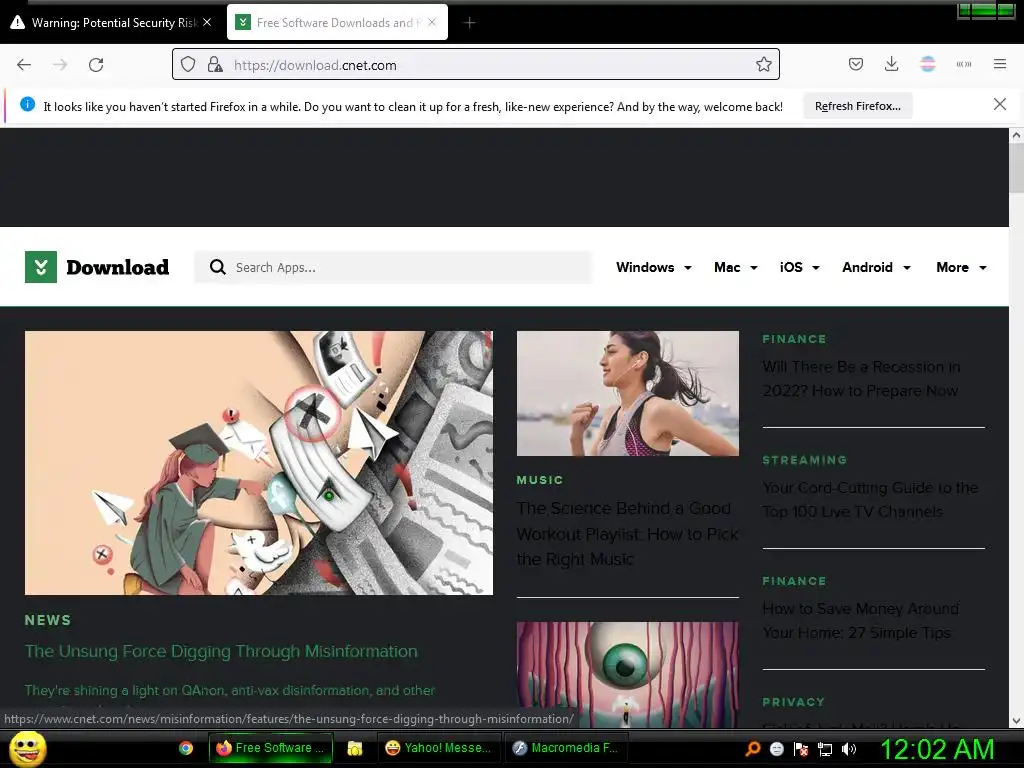Image resolution: width=1024 pixels, height=768 pixels.
Task: Click the STREAMING category label
Action: pos(805,460)
